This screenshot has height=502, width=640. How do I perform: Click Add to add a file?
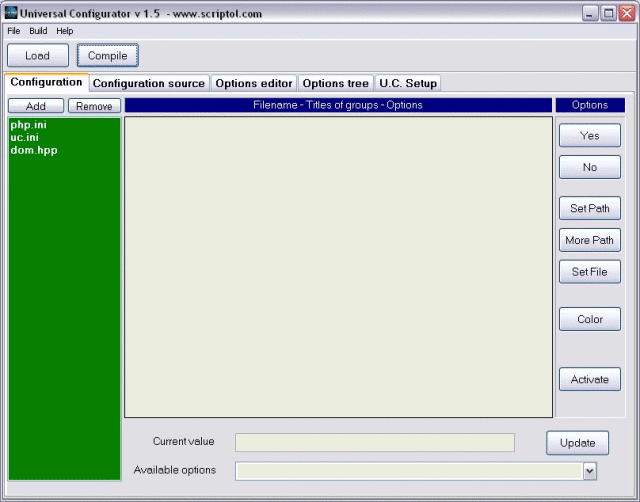click(35, 106)
